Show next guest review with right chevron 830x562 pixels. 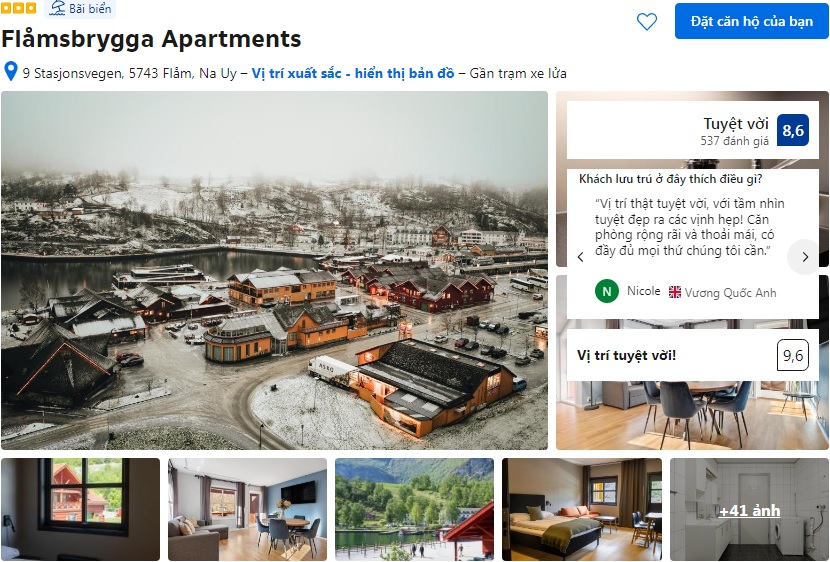click(805, 257)
